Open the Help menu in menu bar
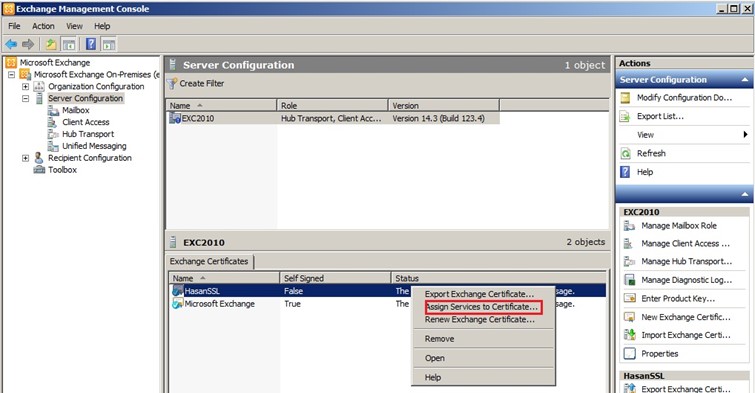Viewport: 755px width, 393px height. 102,26
